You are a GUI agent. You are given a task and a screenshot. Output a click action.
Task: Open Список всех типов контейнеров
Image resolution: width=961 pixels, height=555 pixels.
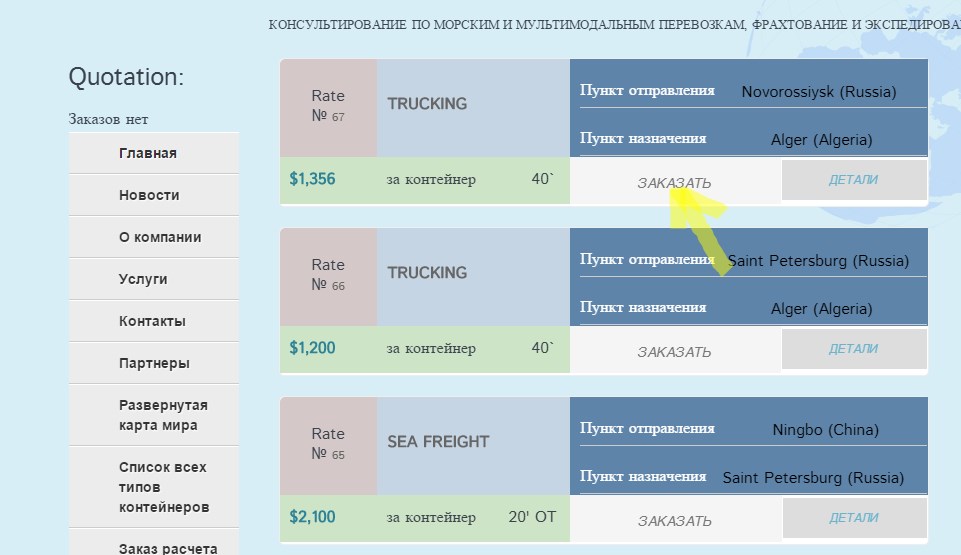point(164,487)
